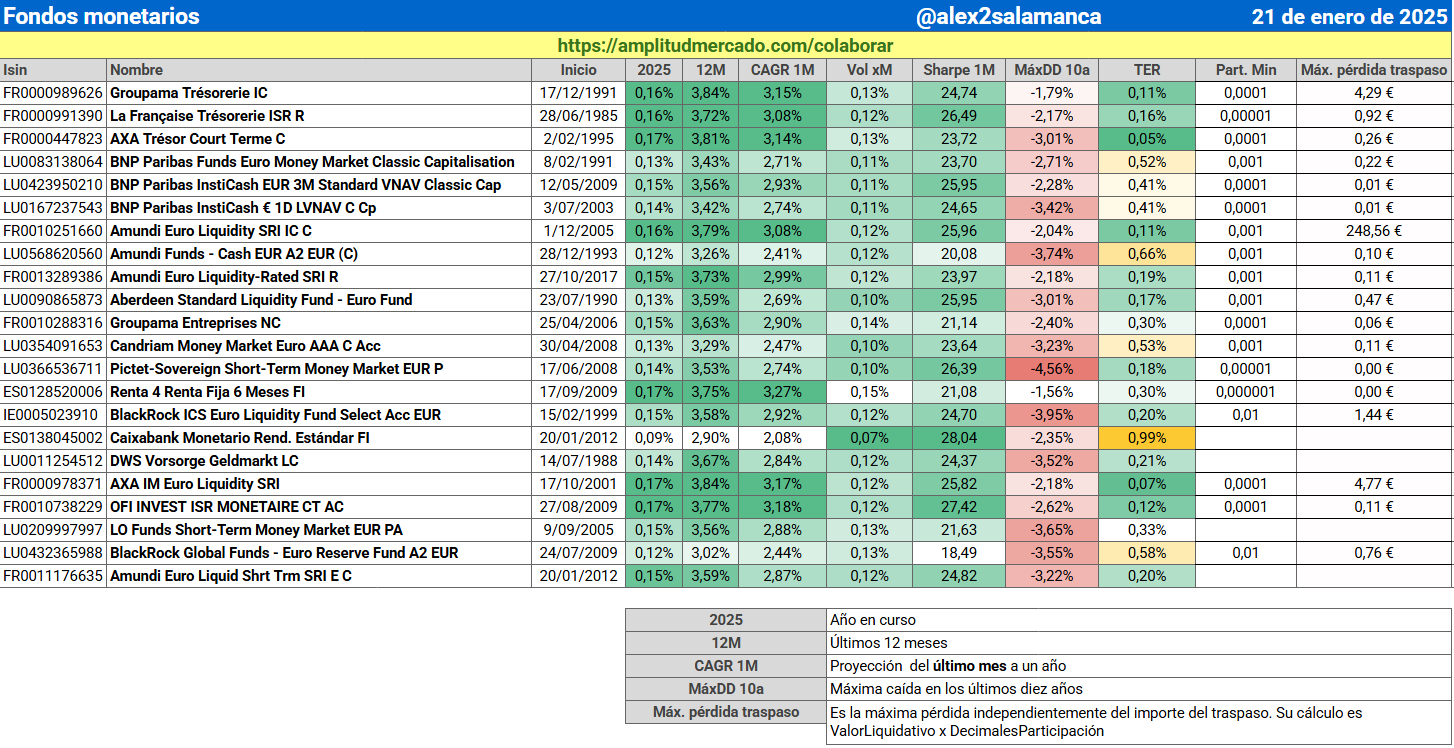Select Amundi Funds - Cash EUR A2 name
Viewport: 1454px width, 748px height.
point(233,254)
